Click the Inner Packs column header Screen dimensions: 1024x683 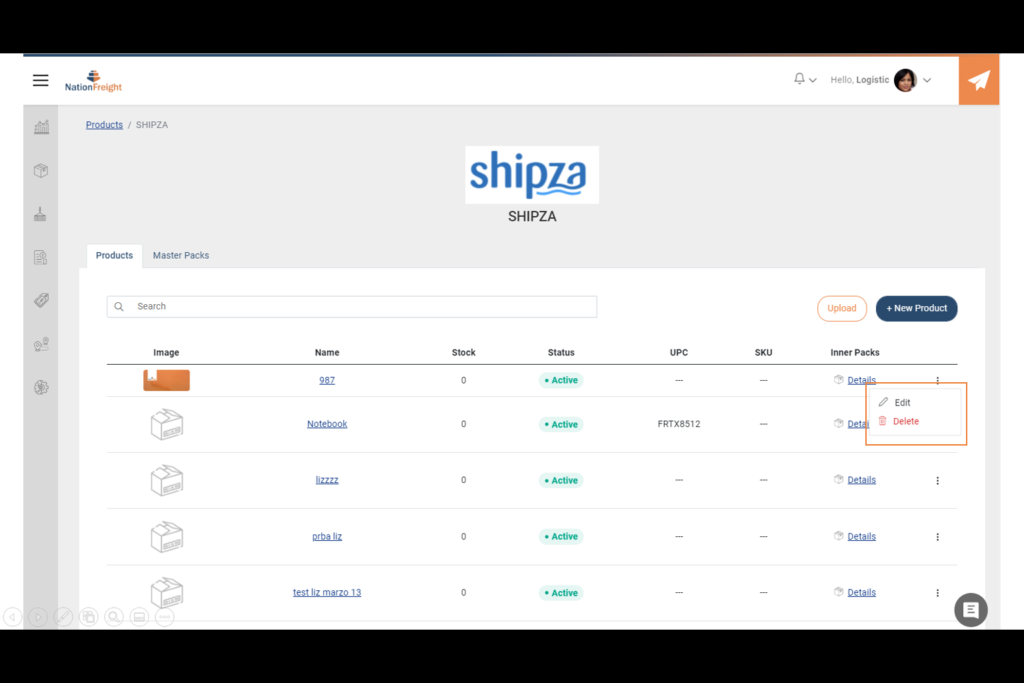(x=855, y=353)
